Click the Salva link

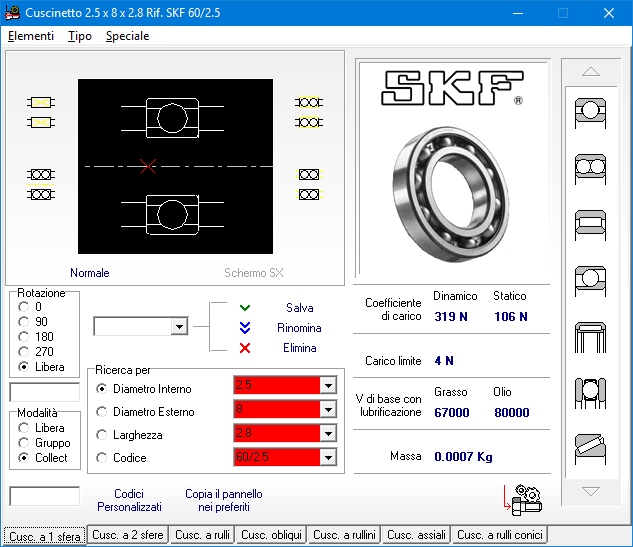coord(300,308)
